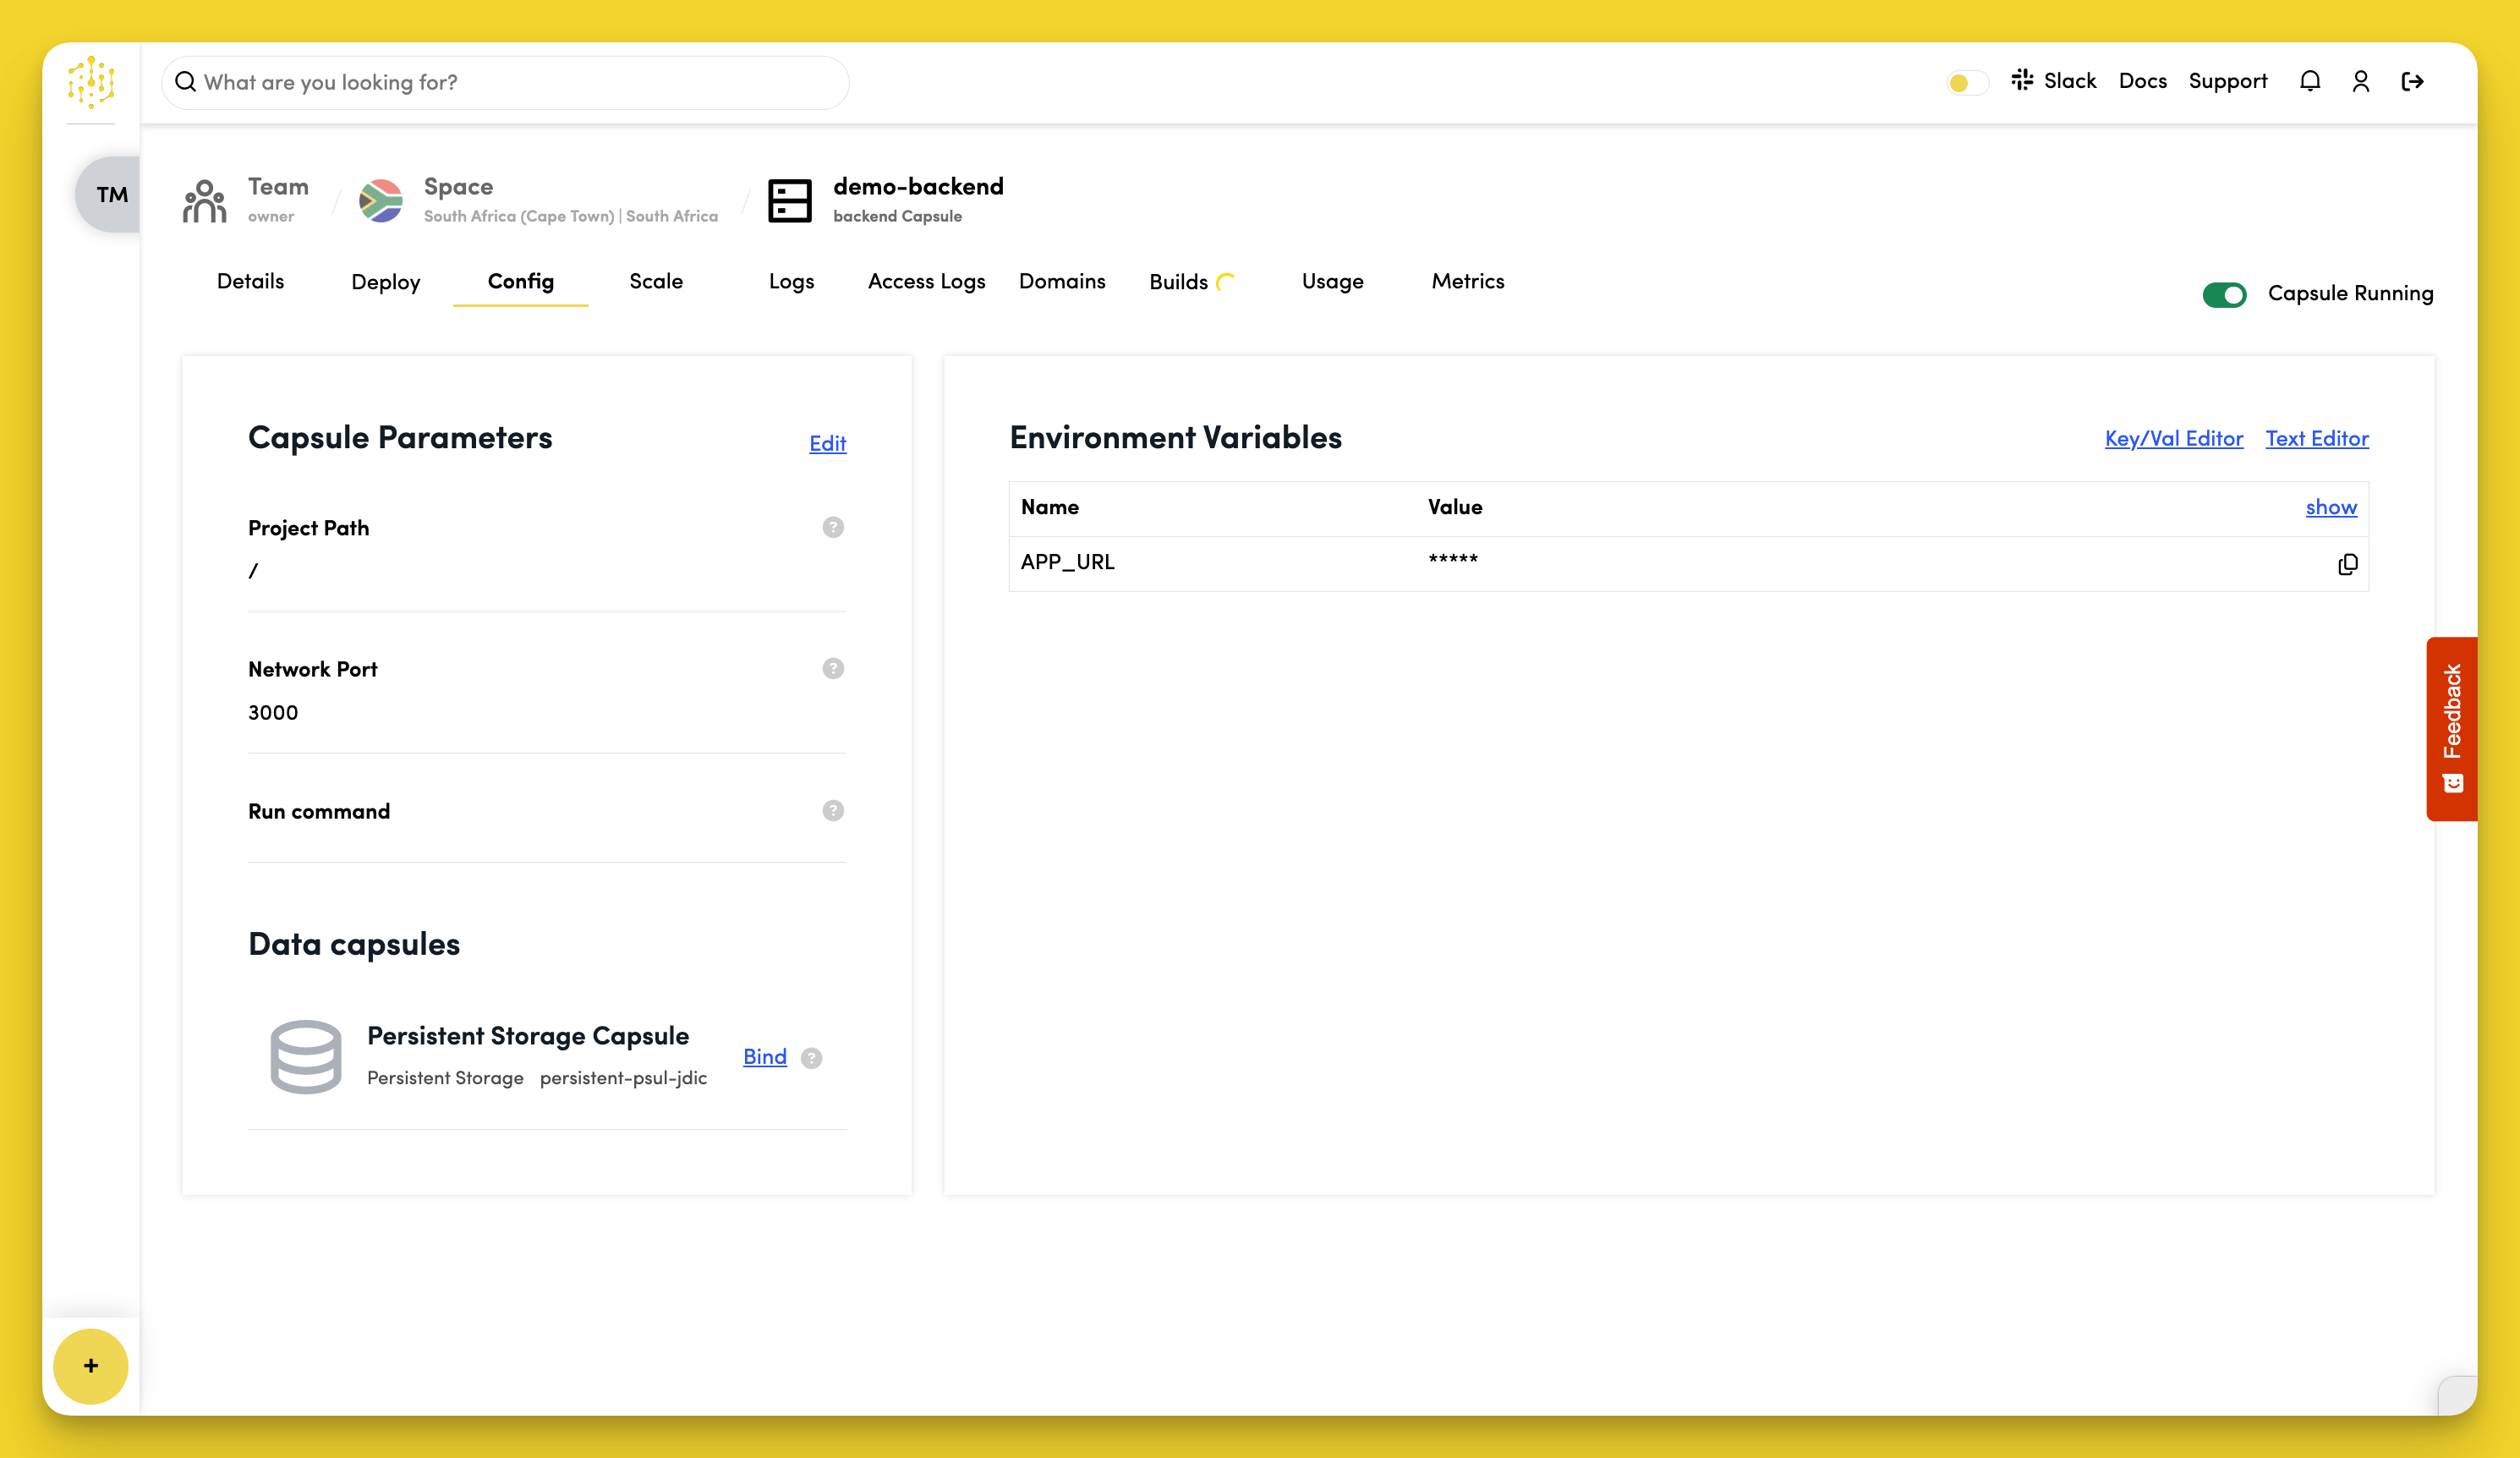The image size is (2520, 1458).
Task: Click the notifications bell icon
Action: pos(2309,81)
